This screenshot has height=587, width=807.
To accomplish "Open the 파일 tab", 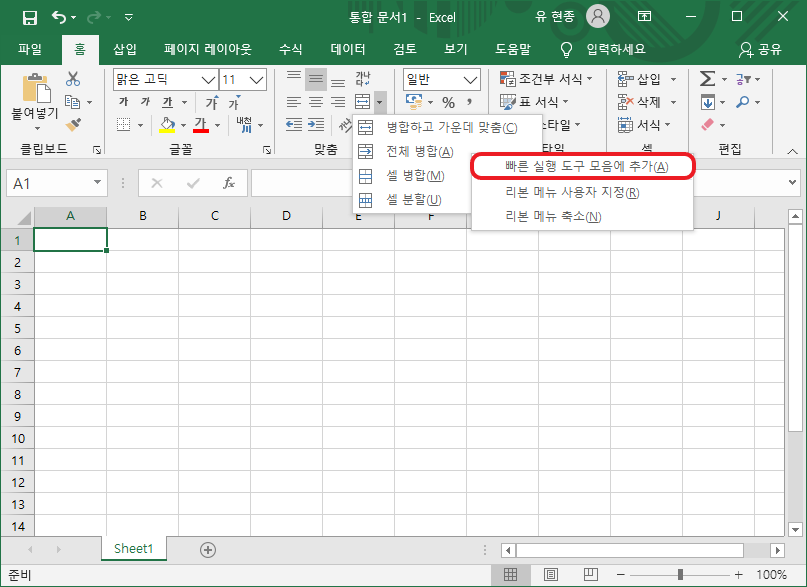I will pyautogui.click(x=30, y=49).
